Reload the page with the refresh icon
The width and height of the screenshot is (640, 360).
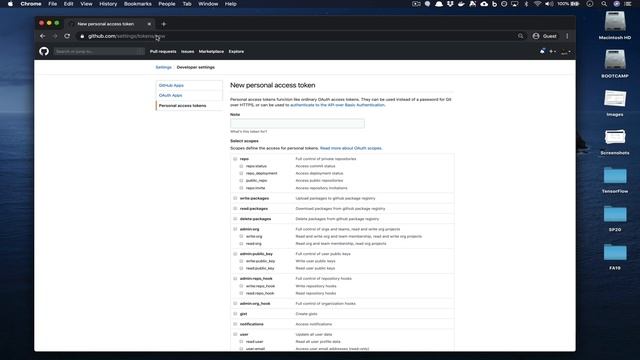[67, 36]
